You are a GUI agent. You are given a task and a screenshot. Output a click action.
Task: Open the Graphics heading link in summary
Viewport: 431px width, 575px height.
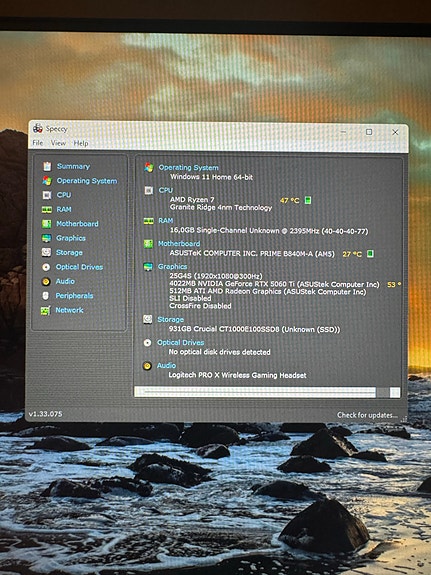pyautogui.click(x=172, y=267)
